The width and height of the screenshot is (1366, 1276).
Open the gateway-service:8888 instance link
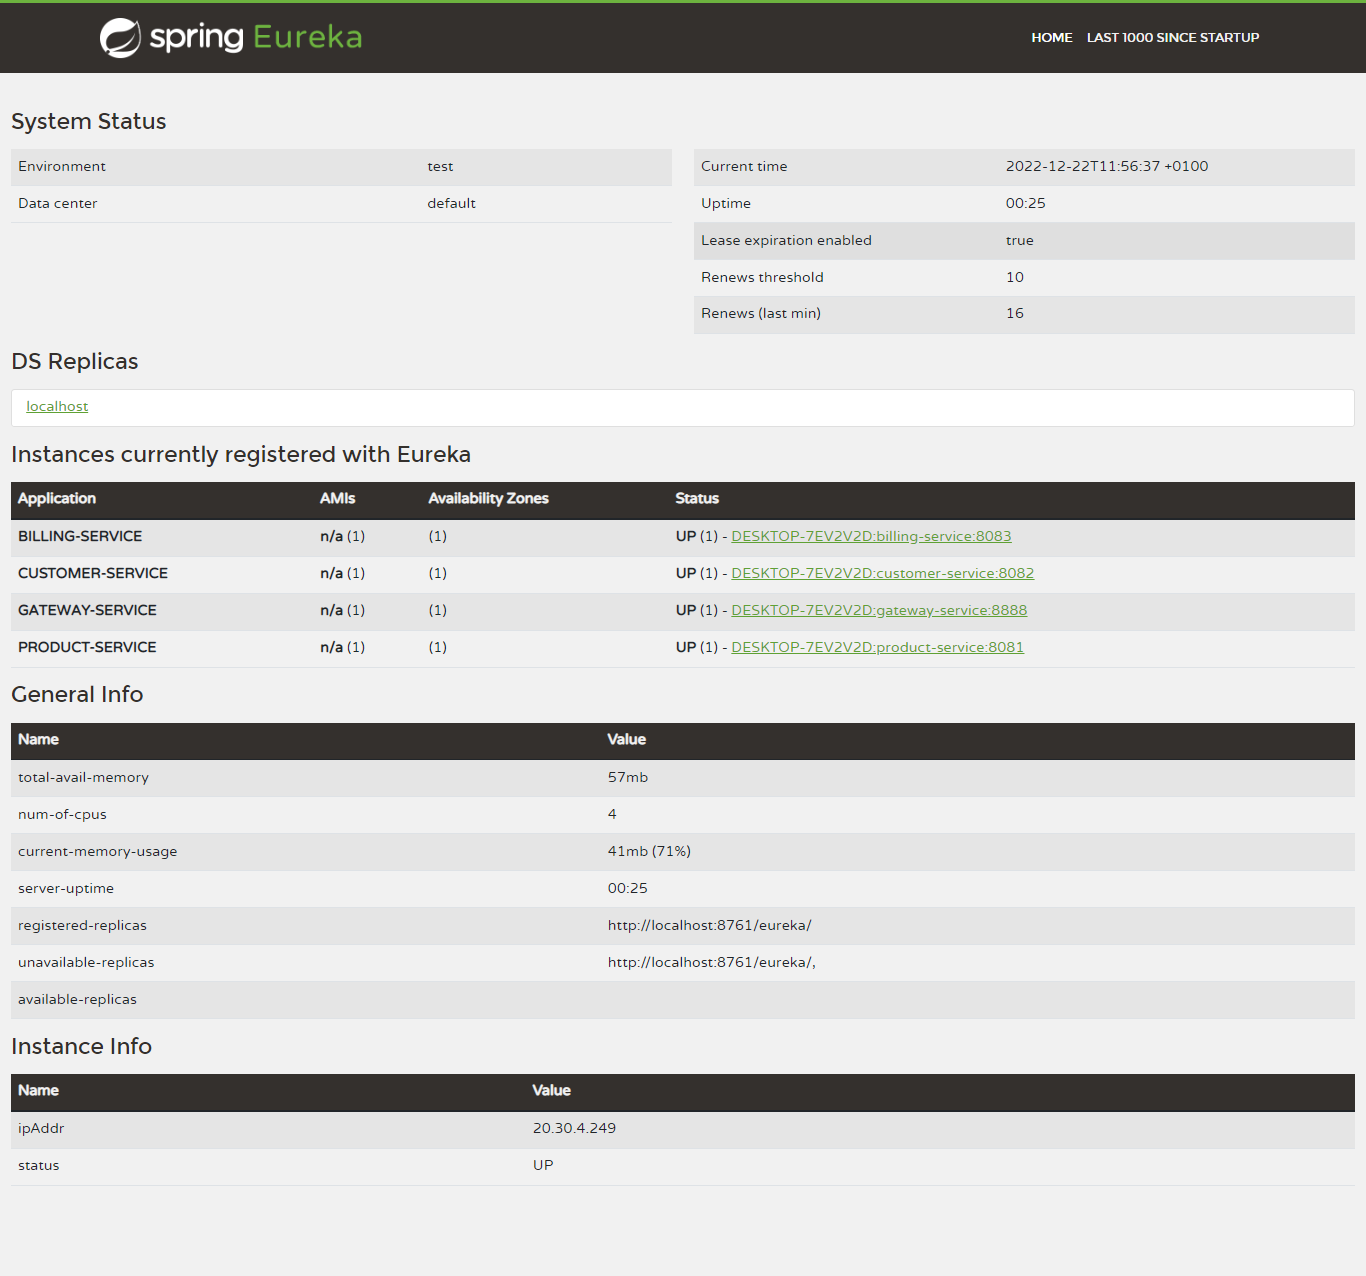pos(879,611)
